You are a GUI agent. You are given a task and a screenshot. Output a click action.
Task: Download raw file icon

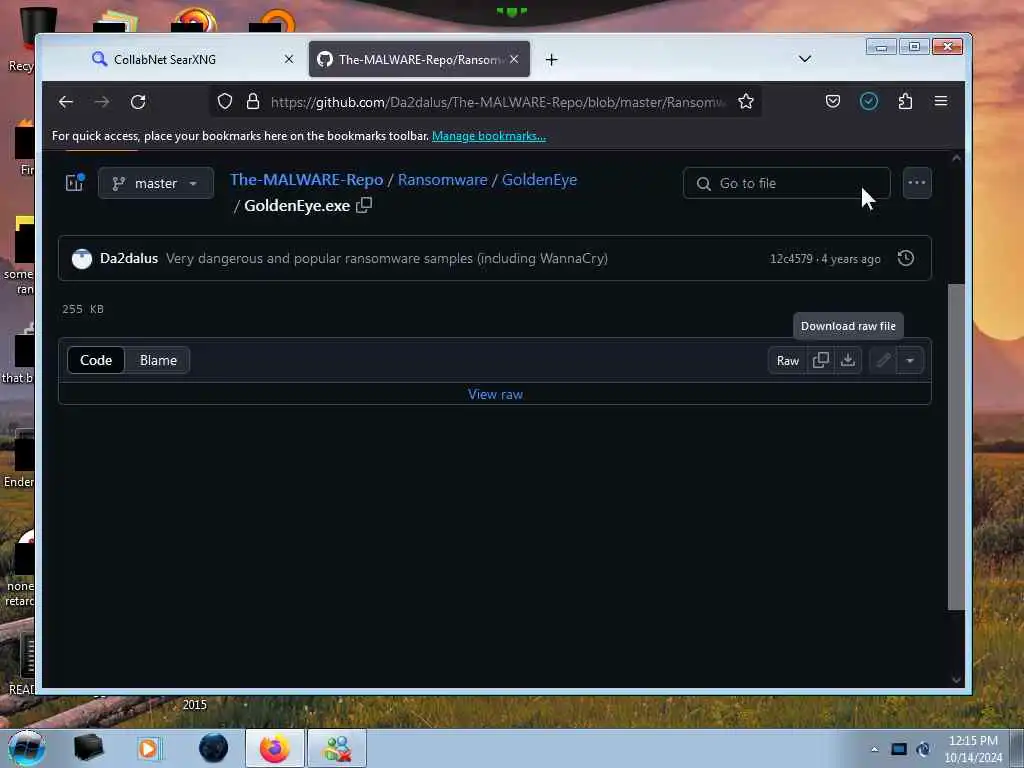[848, 360]
